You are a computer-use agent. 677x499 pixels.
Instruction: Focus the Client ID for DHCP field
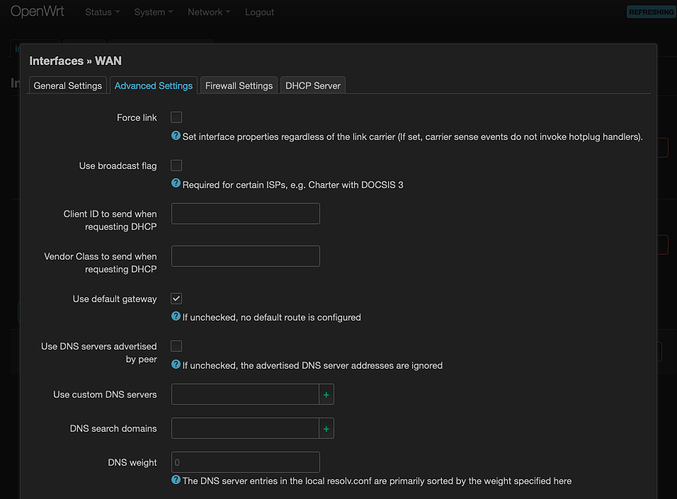point(245,214)
